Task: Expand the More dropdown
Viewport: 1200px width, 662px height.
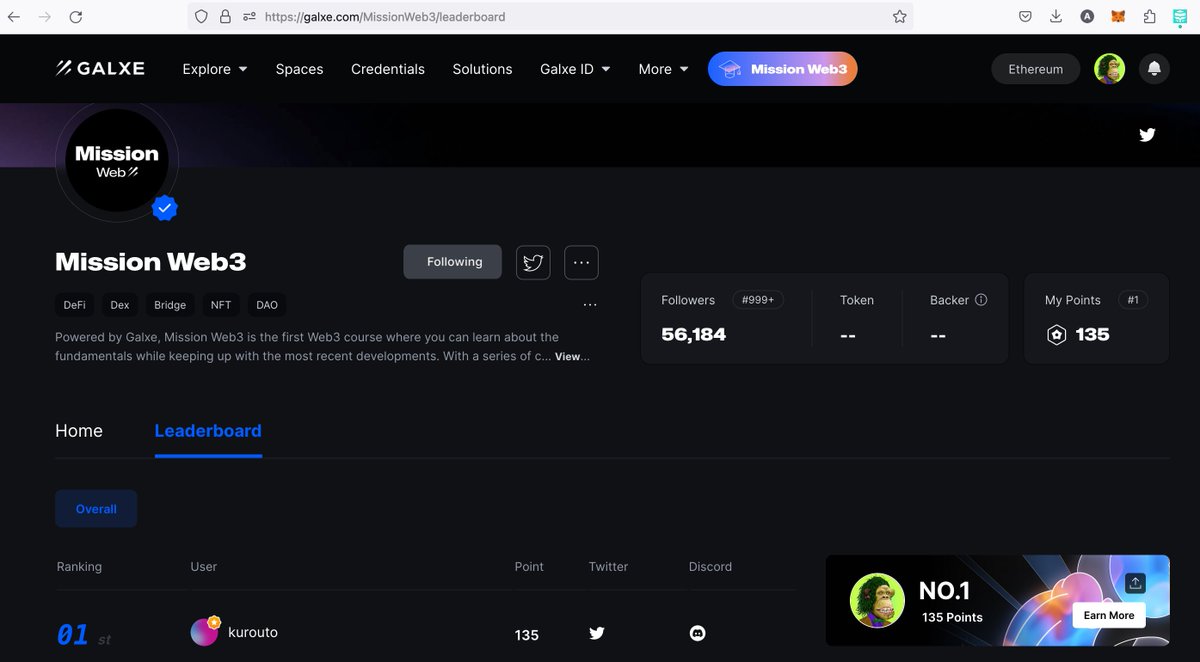Action: point(663,69)
